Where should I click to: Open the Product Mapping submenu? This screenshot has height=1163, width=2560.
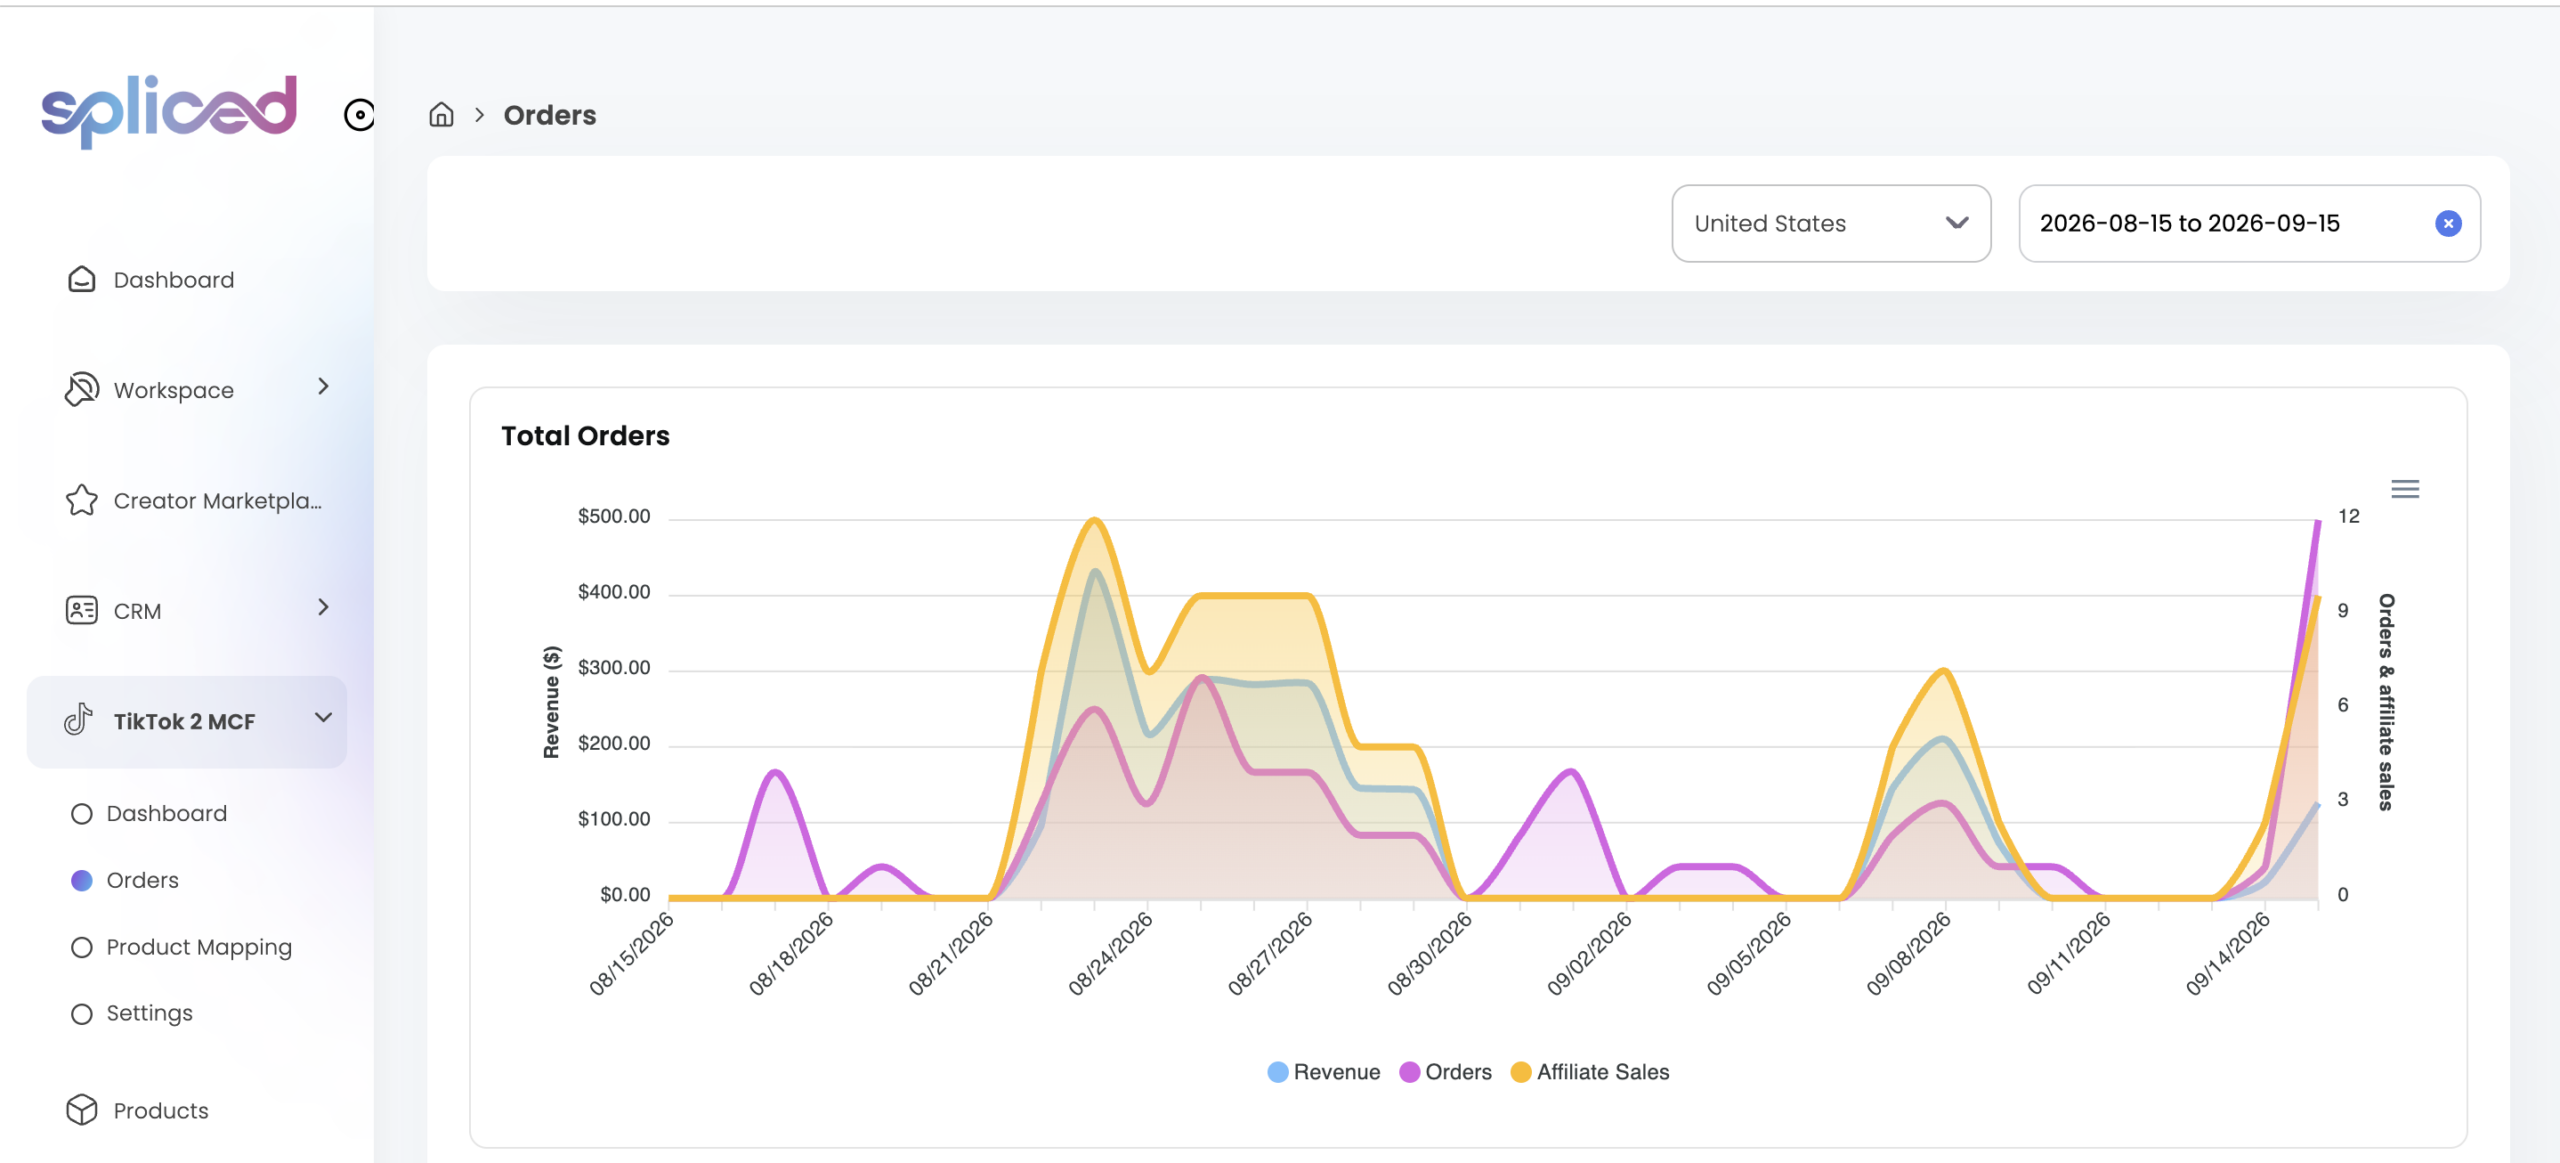[199, 947]
